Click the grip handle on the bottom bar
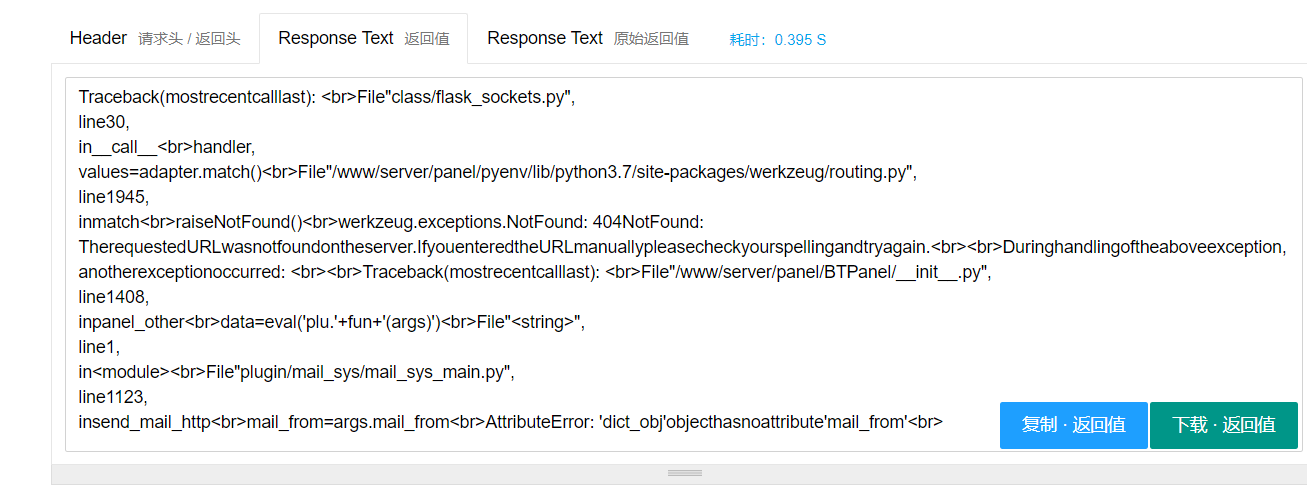The height and width of the screenshot is (486, 1307). coord(685,473)
